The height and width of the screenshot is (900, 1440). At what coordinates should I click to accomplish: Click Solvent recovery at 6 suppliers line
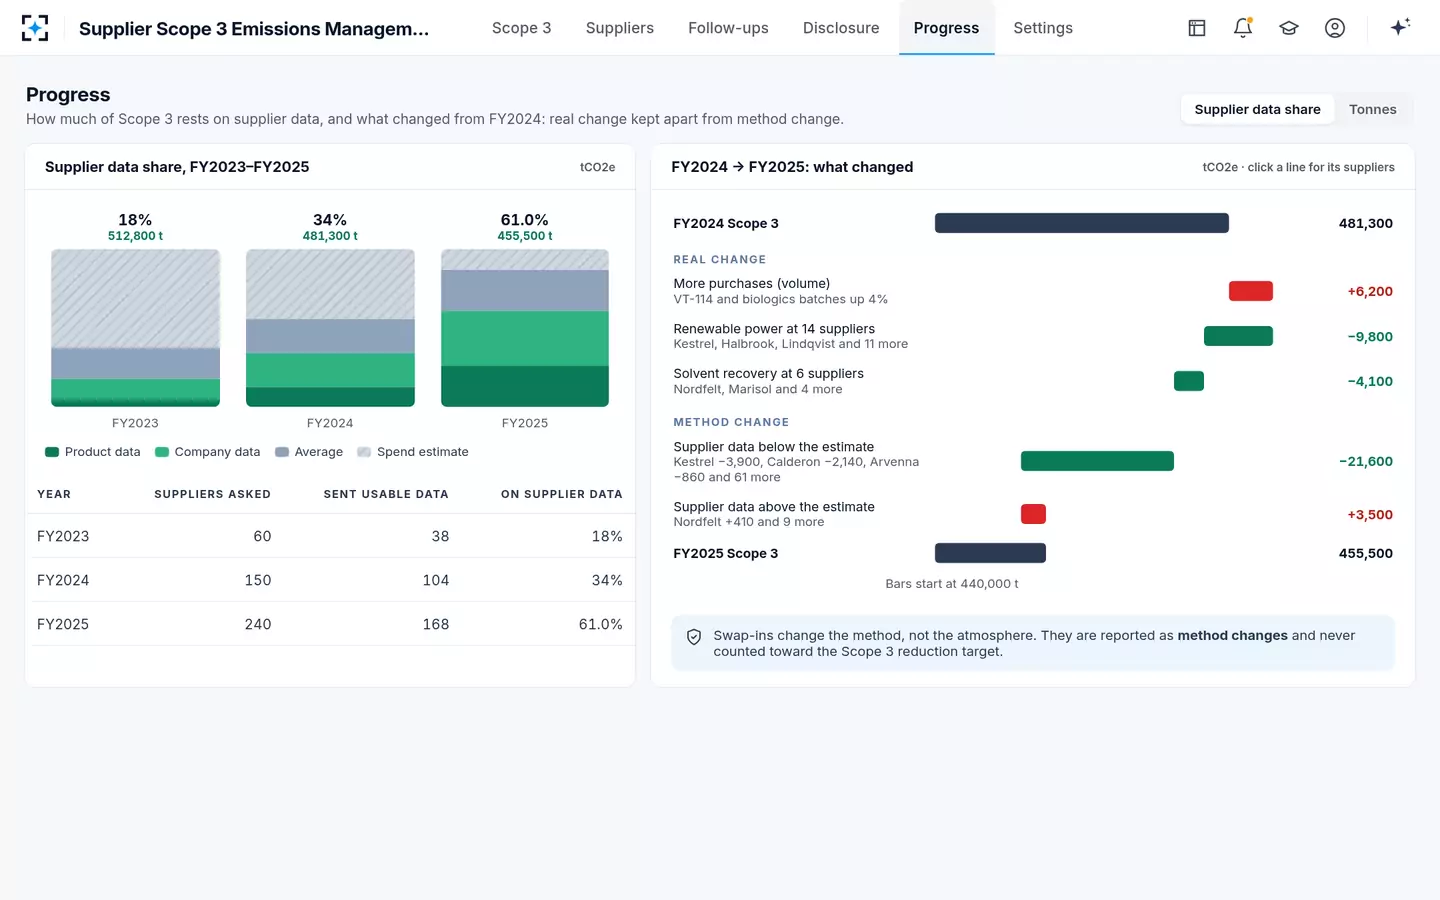1033,381
